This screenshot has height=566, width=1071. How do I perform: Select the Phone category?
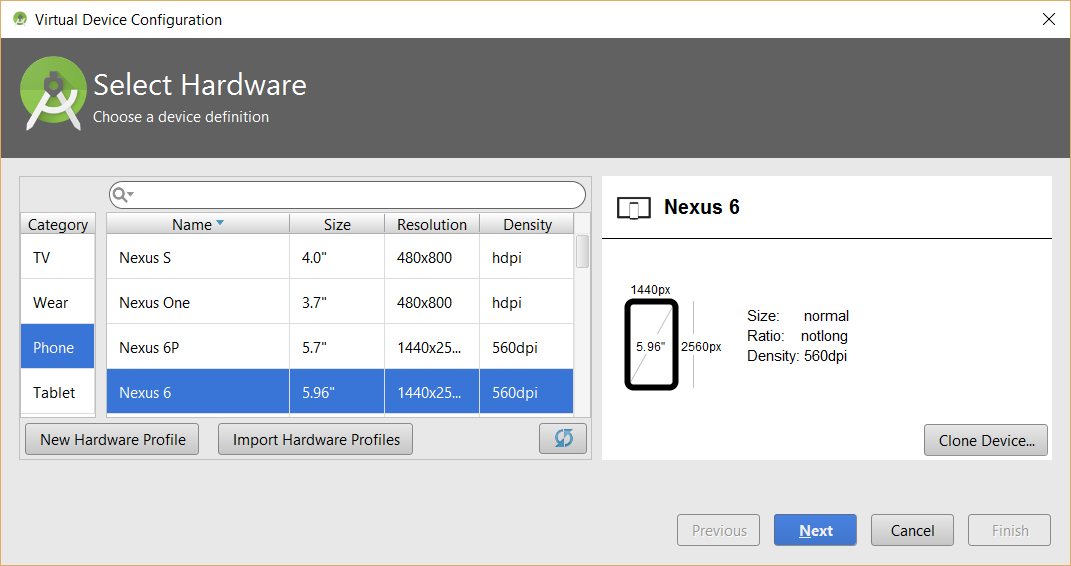pos(57,347)
